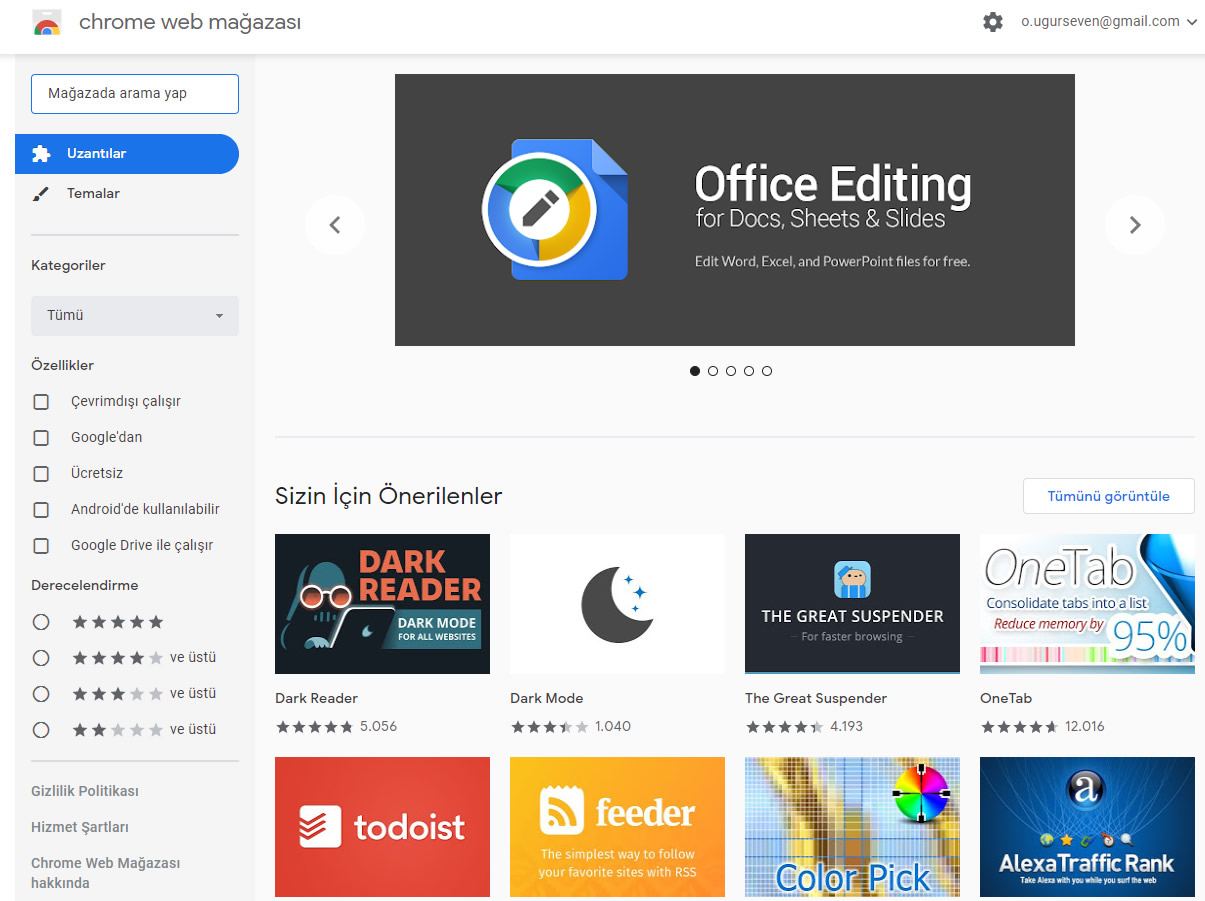Click the paintbrush Temalar icon
Image resolution: width=1205 pixels, height=901 pixels.
41,194
